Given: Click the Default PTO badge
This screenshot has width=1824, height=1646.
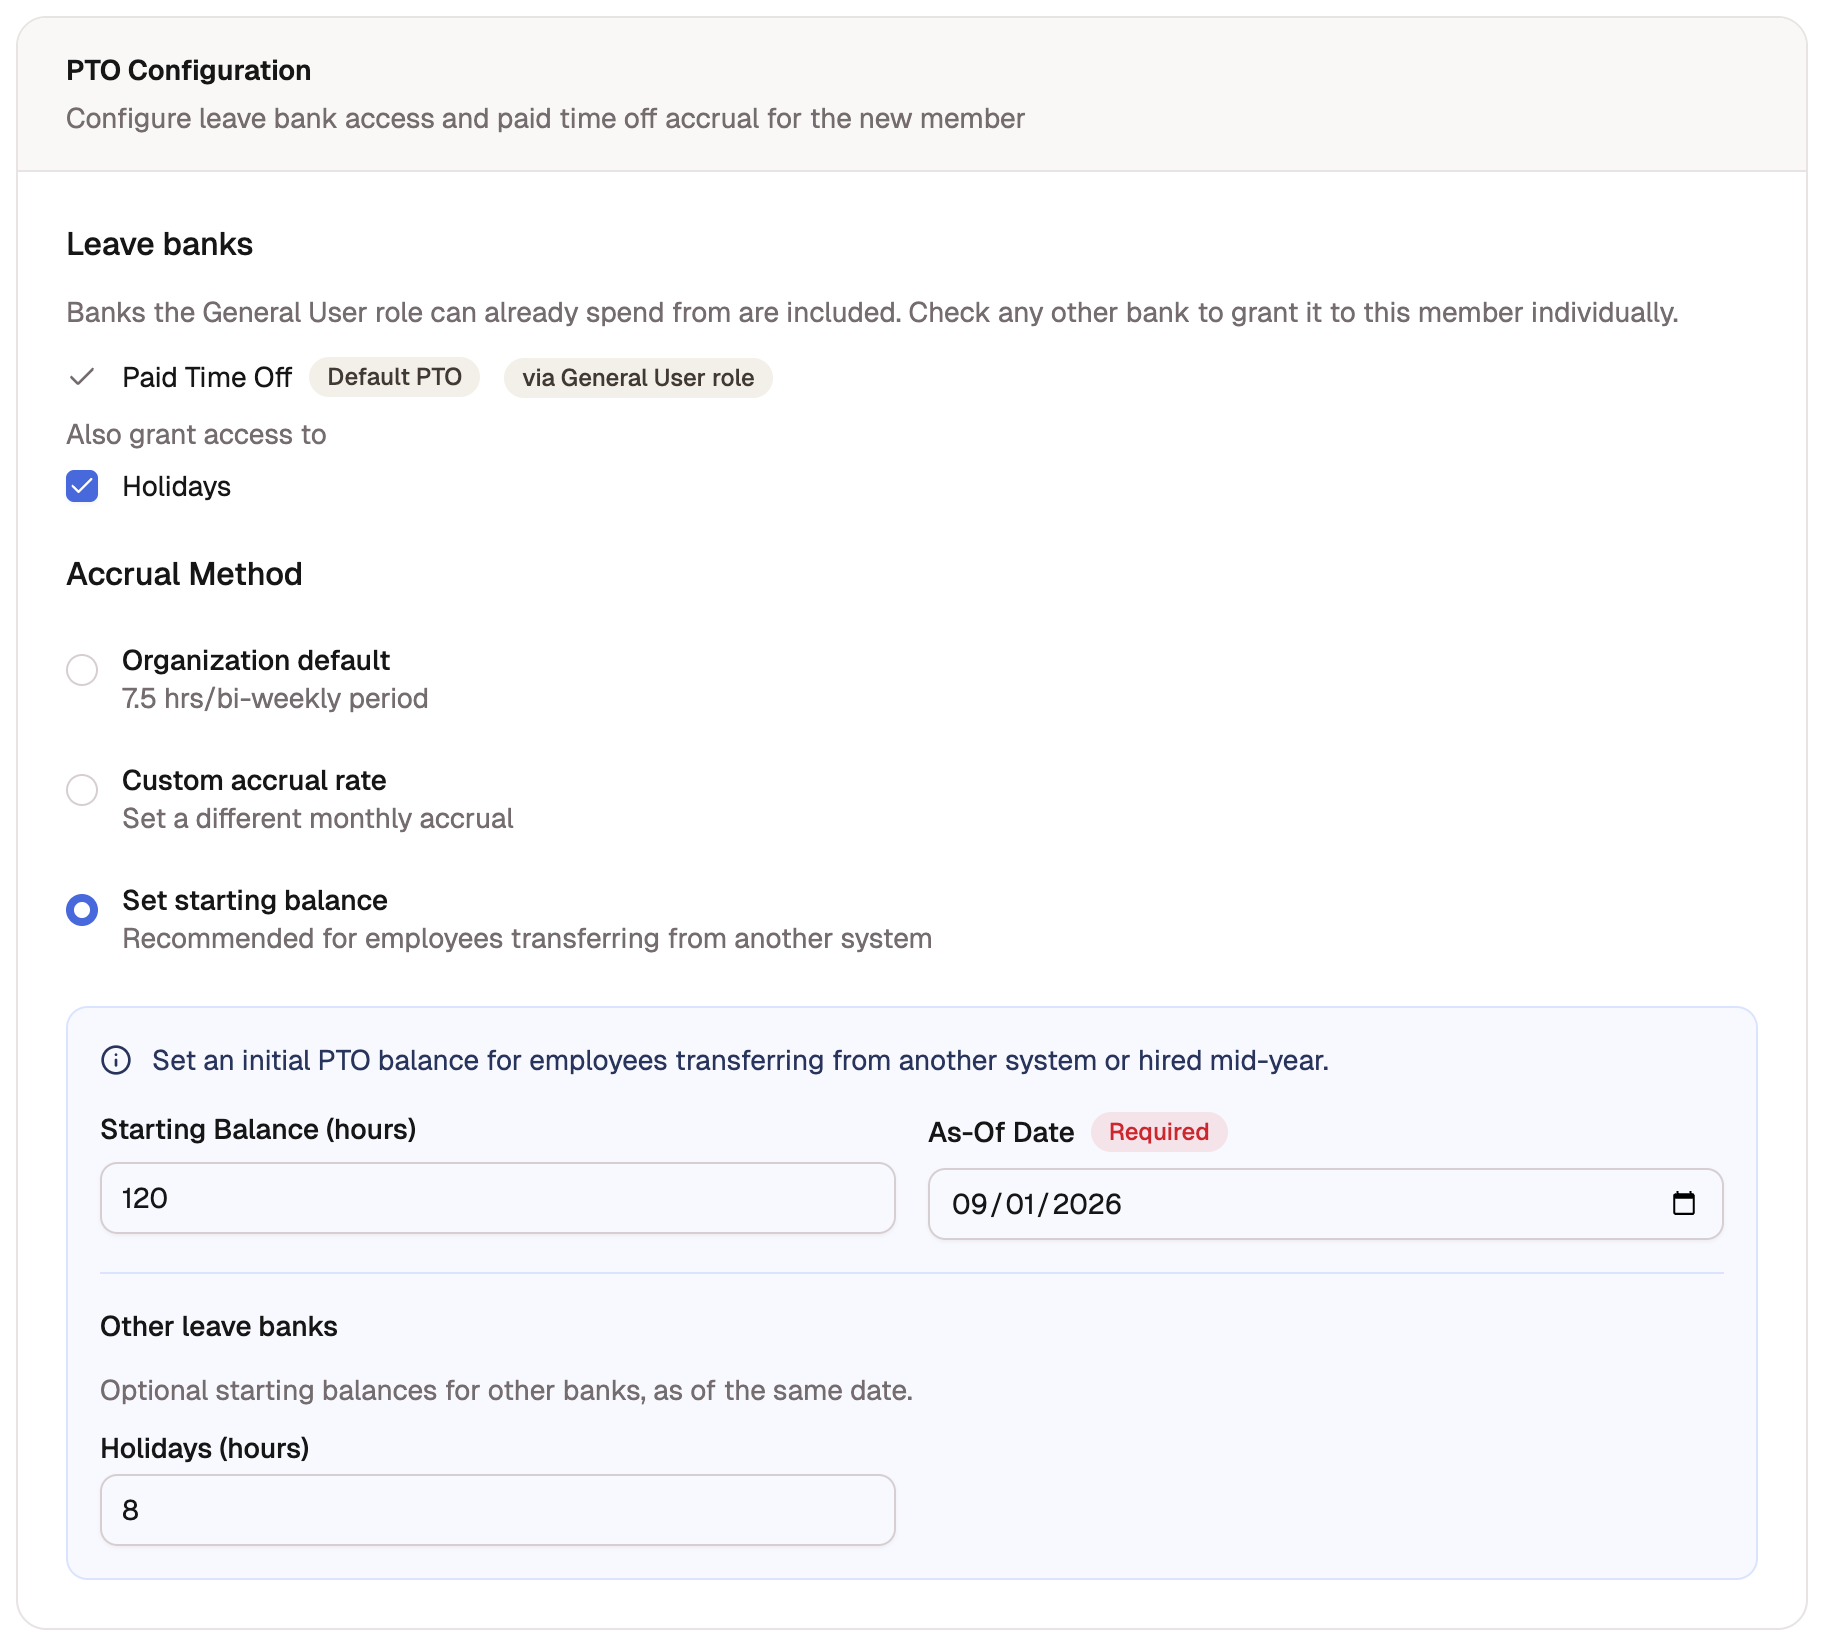Looking at the screenshot, I should (x=394, y=377).
